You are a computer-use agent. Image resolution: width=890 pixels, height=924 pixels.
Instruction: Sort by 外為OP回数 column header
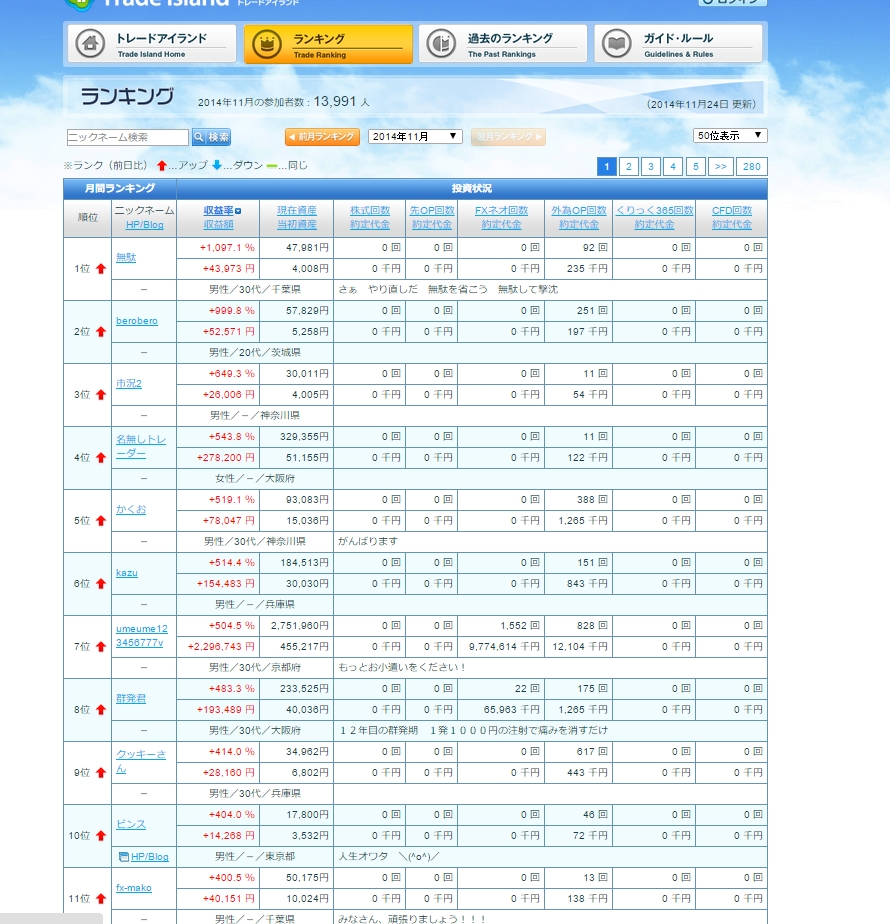pyautogui.click(x=579, y=210)
